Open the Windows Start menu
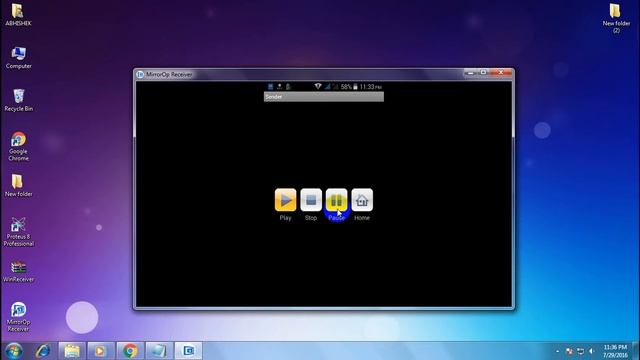640x360 pixels. pyautogui.click(x=14, y=351)
